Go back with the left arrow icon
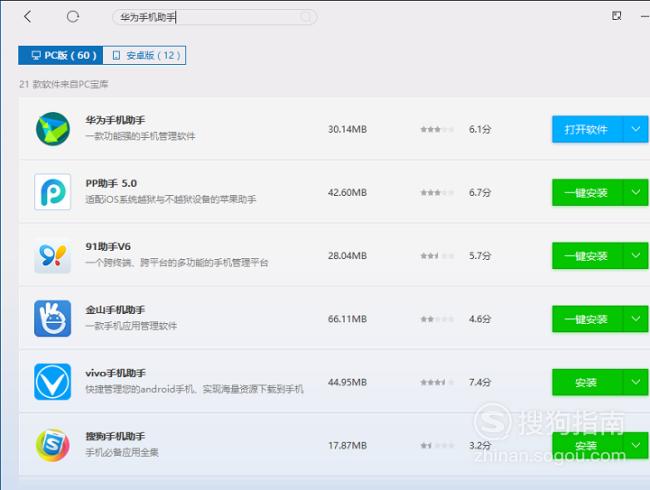Viewport: 650px width, 490px height. click(x=28, y=17)
